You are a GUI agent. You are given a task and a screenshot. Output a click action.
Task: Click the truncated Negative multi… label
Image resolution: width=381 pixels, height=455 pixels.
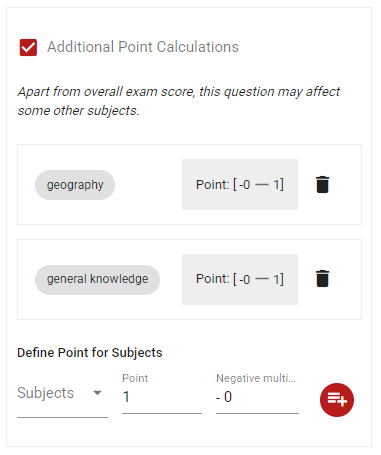coord(256,378)
